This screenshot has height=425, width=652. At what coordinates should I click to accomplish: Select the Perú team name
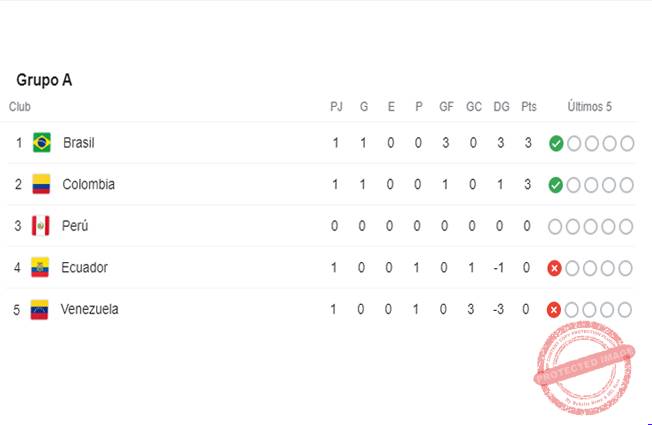[x=75, y=226]
